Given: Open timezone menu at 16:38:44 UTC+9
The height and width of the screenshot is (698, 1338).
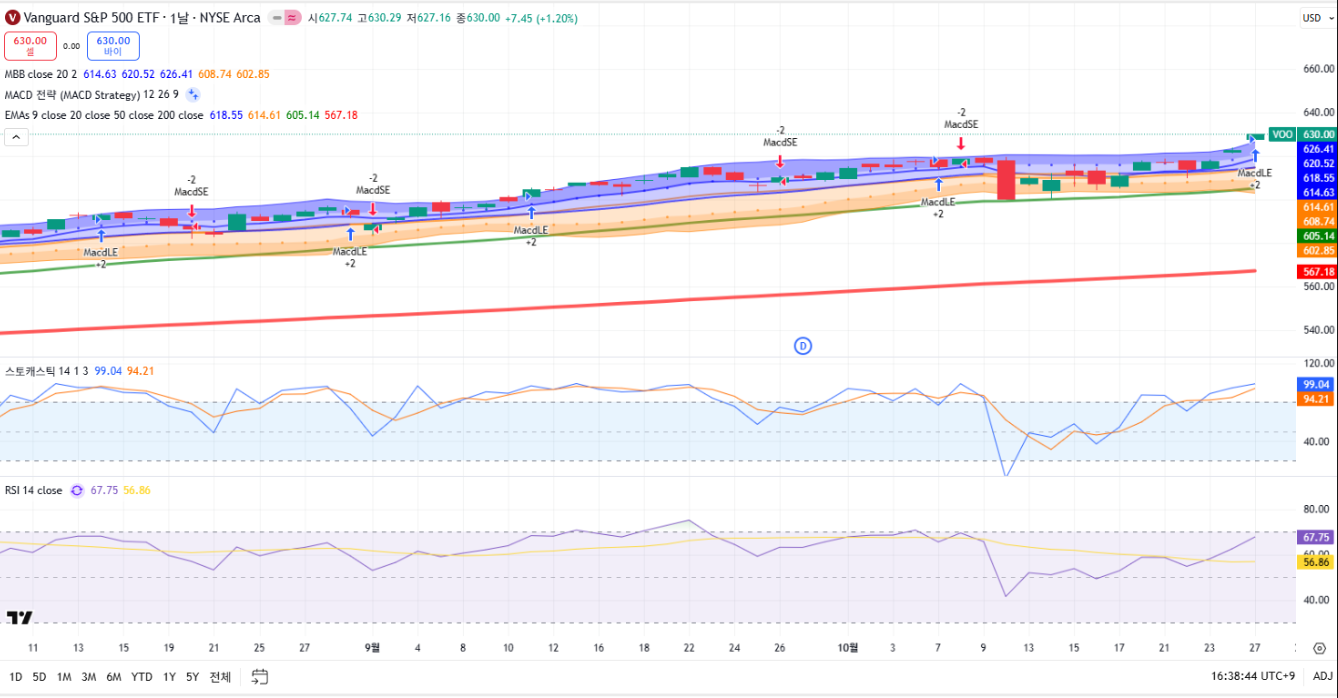Looking at the screenshot, I should click(x=1253, y=677).
